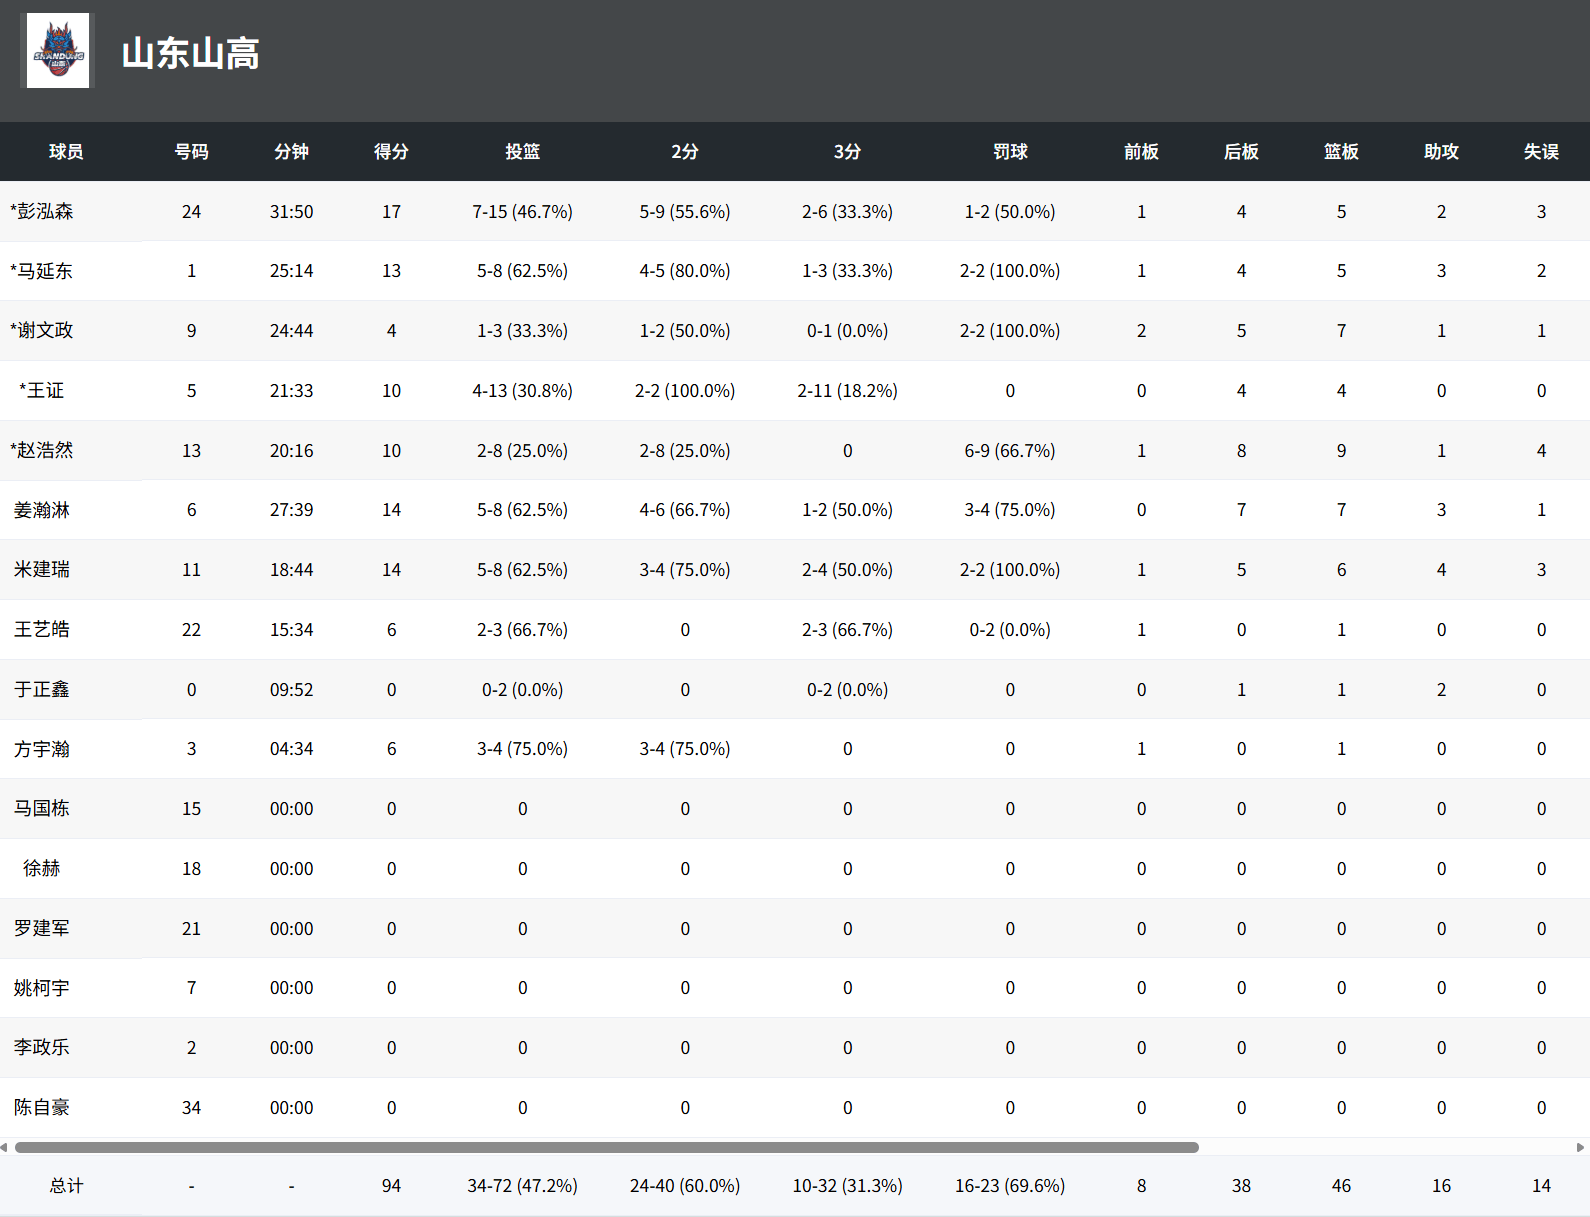
Task: Click the 助攻 column header
Action: (x=1441, y=152)
